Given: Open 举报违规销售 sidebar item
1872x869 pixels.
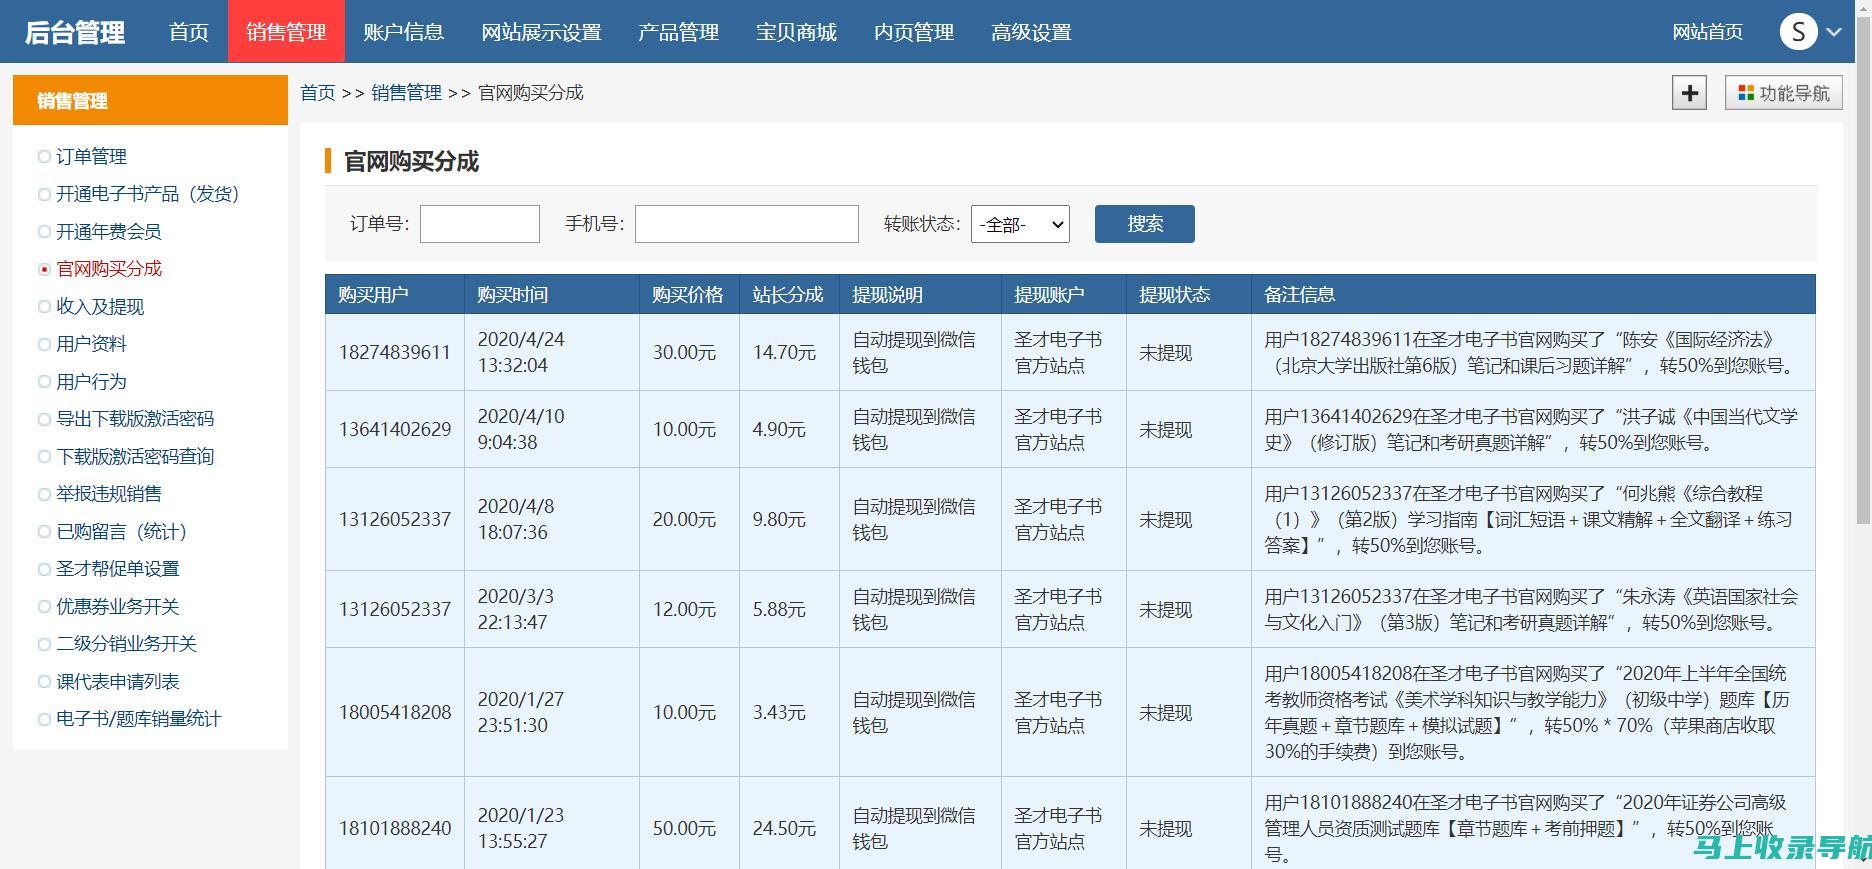Looking at the screenshot, I should (x=108, y=494).
